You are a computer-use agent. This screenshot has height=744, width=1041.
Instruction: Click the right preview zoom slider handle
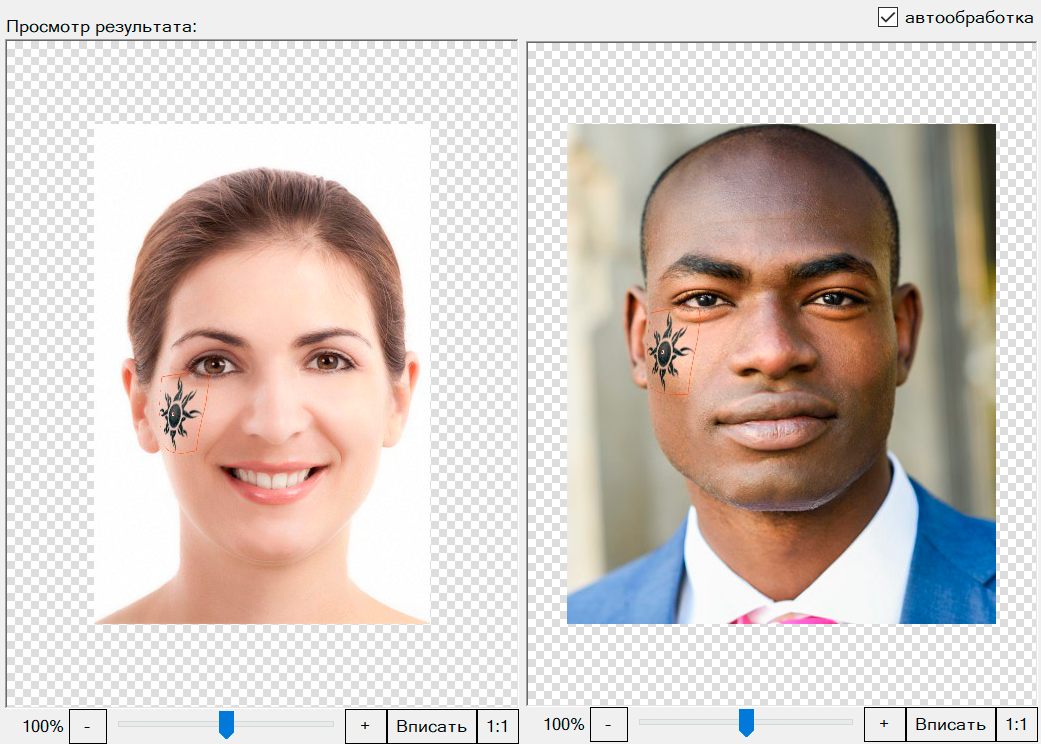(x=746, y=723)
